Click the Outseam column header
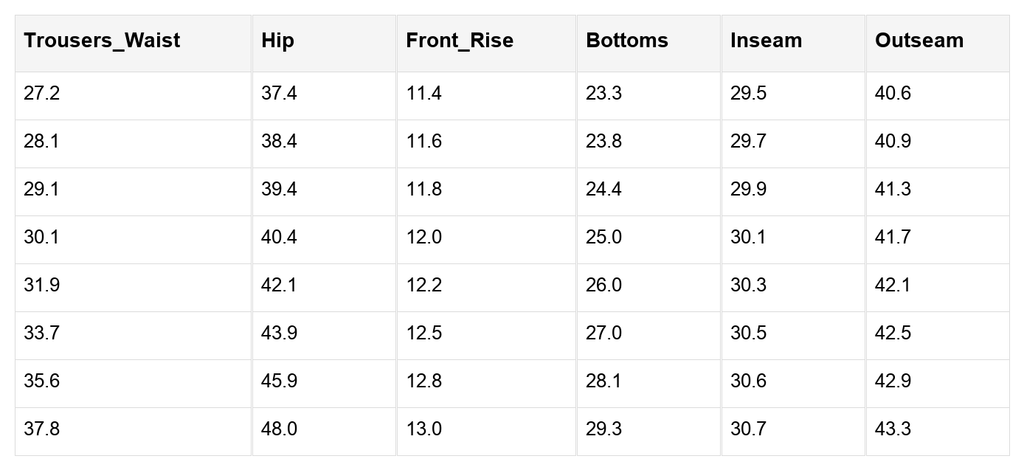Image resolution: width=1024 pixels, height=470 pixels. click(x=938, y=43)
